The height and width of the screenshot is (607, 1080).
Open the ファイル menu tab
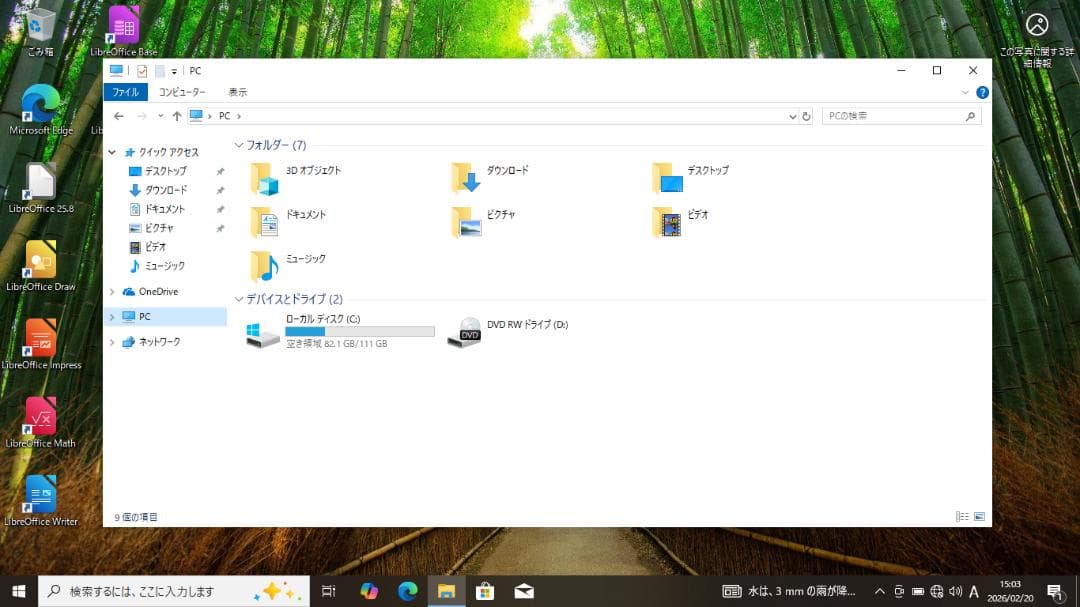pyautogui.click(x=125, y=92)
